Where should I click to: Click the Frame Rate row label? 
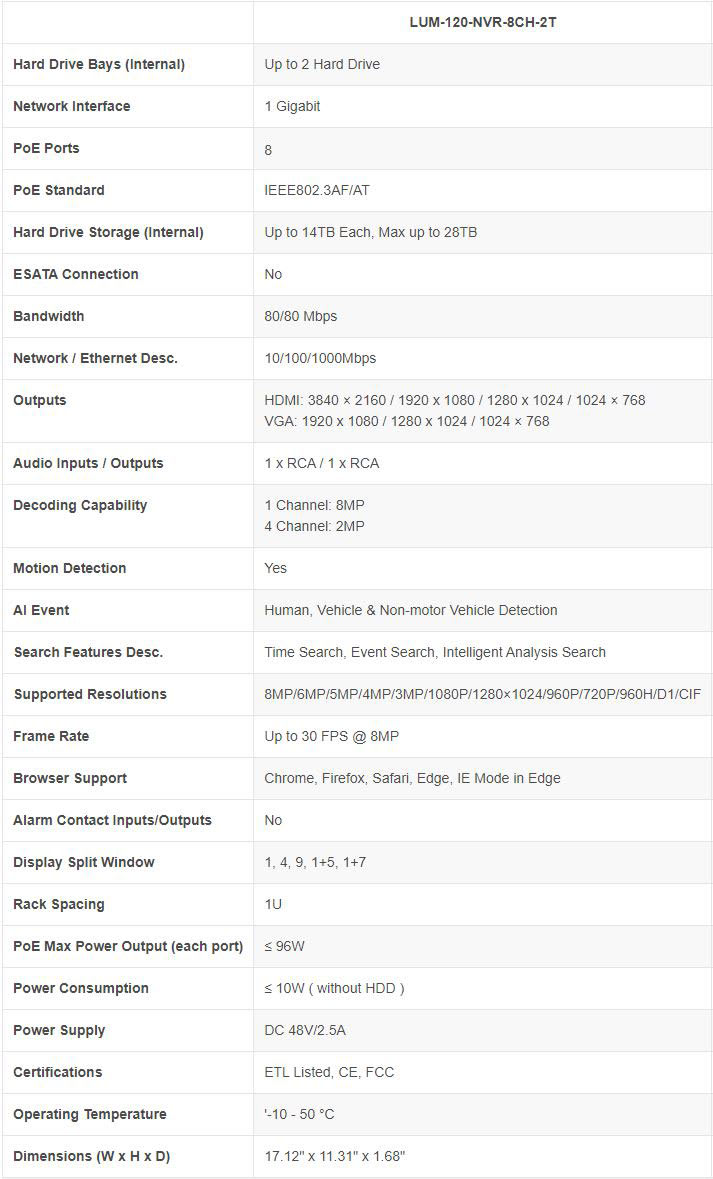point(51,736)
